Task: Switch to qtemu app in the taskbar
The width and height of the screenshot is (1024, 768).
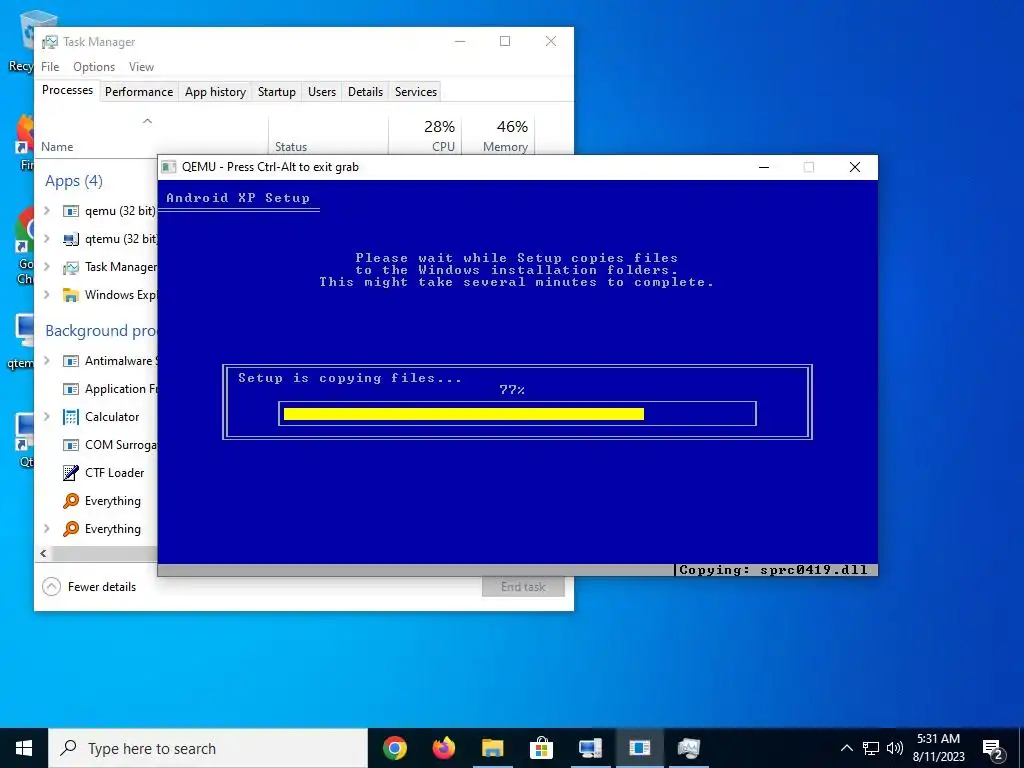Action: 590,748
